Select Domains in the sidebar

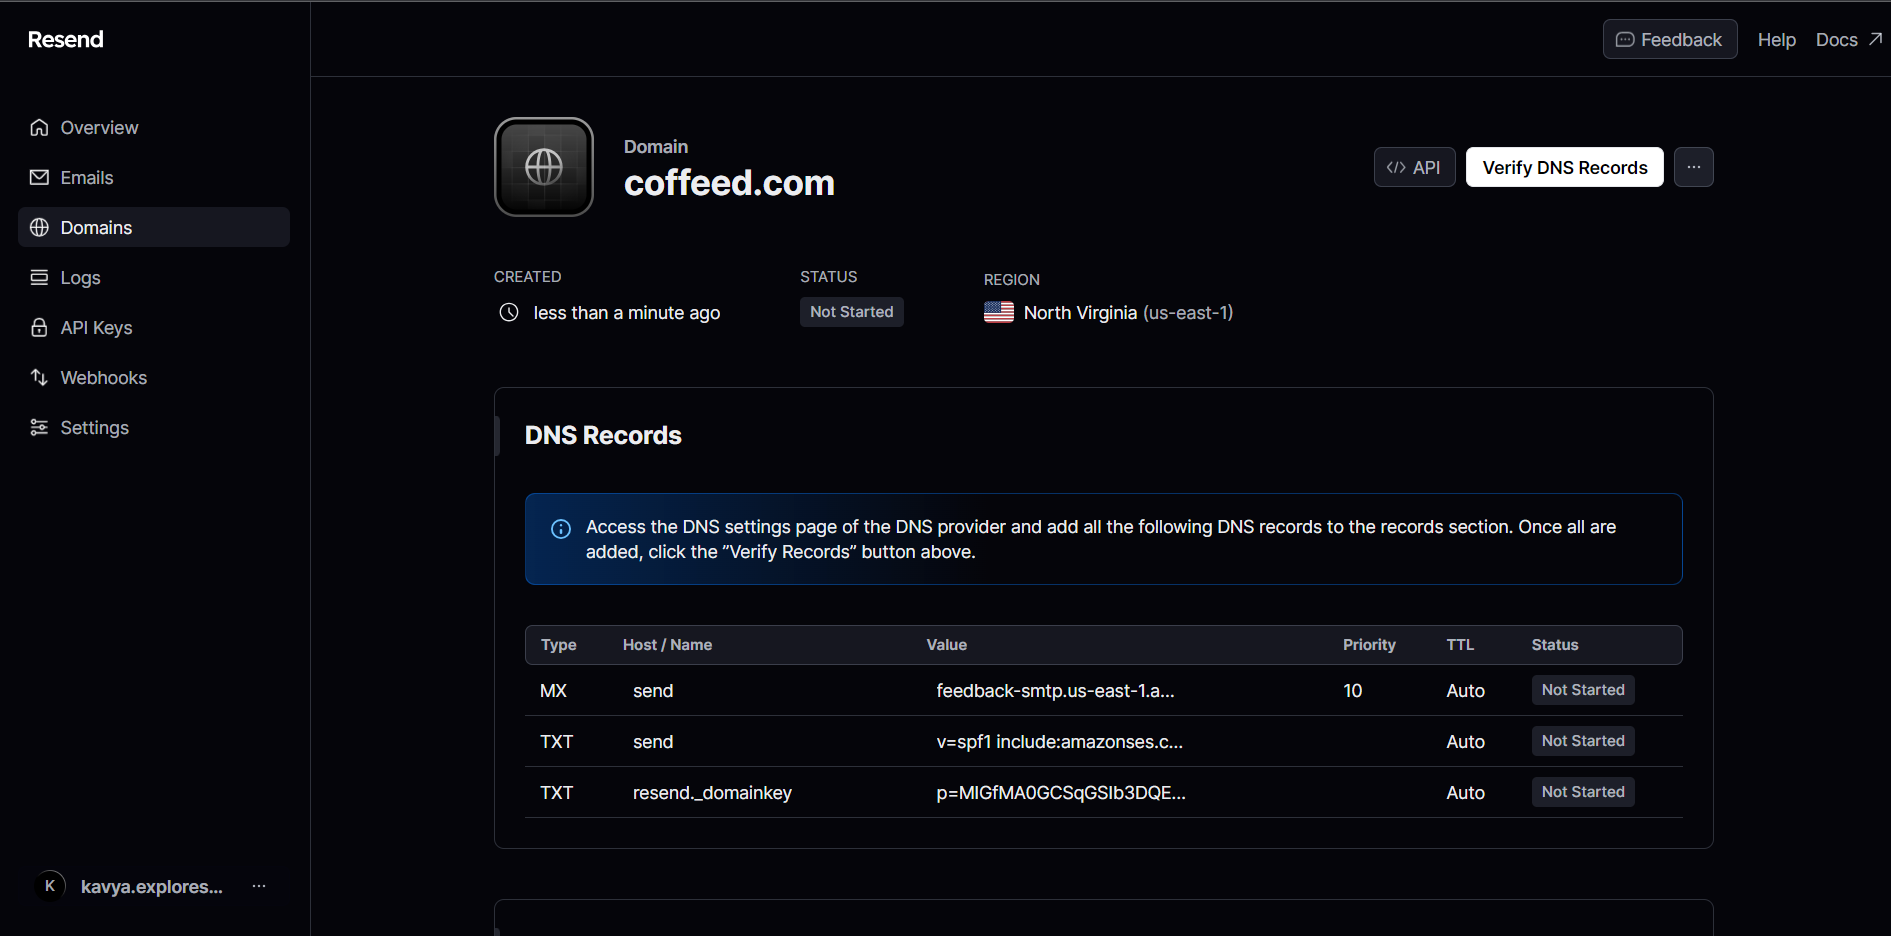point(154,227)
